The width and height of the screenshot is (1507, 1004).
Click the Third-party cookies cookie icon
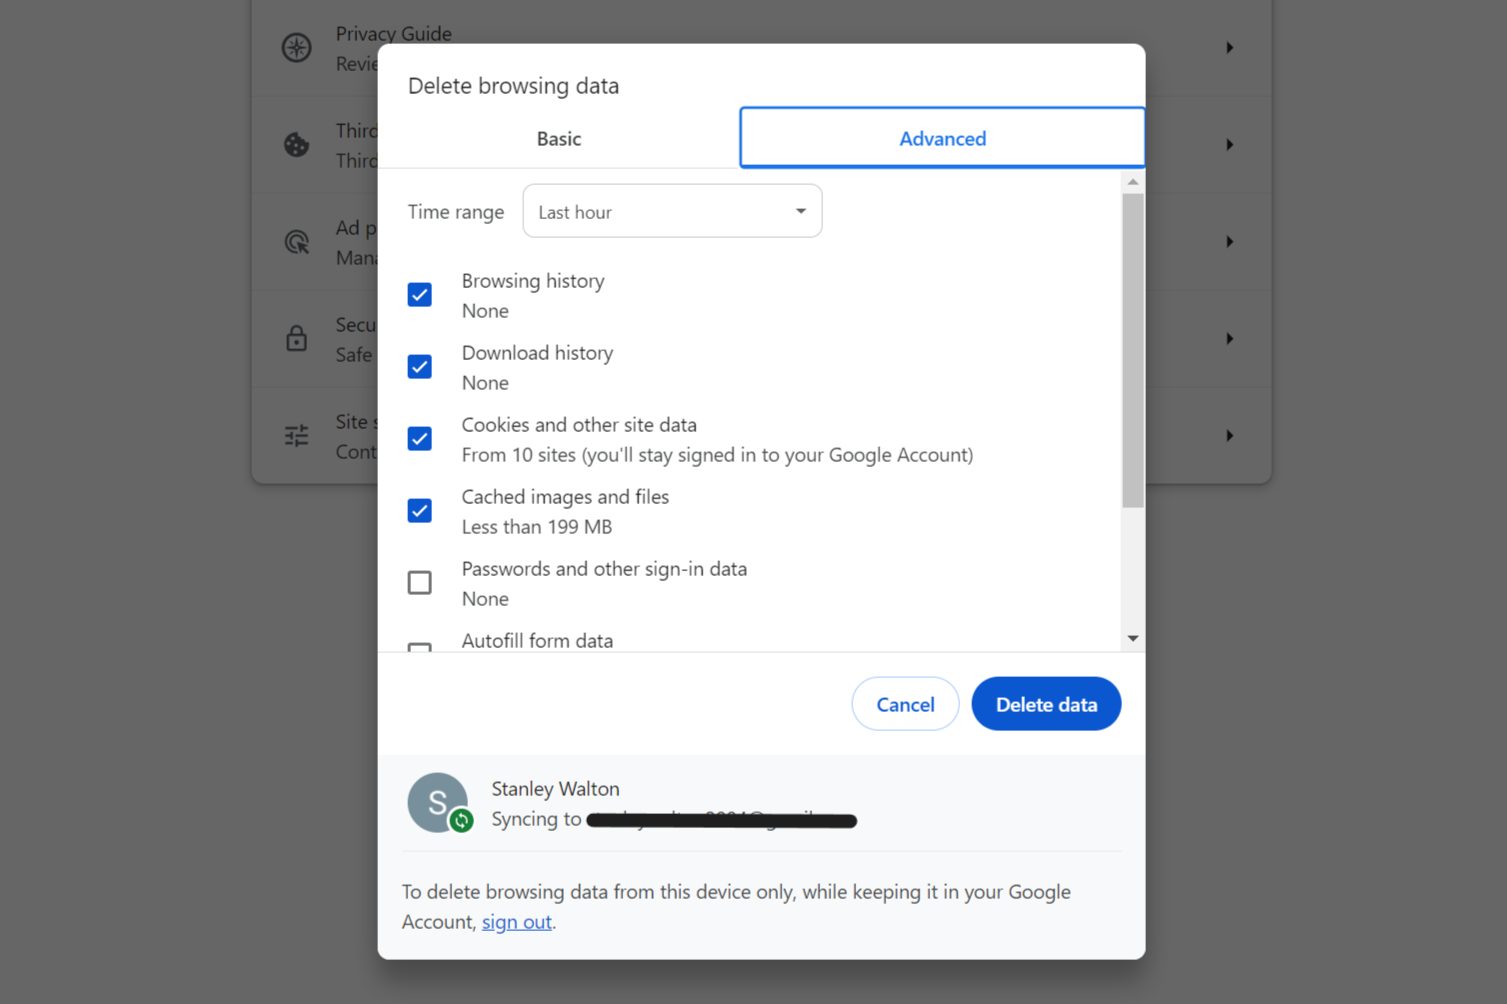pos(296,144)
